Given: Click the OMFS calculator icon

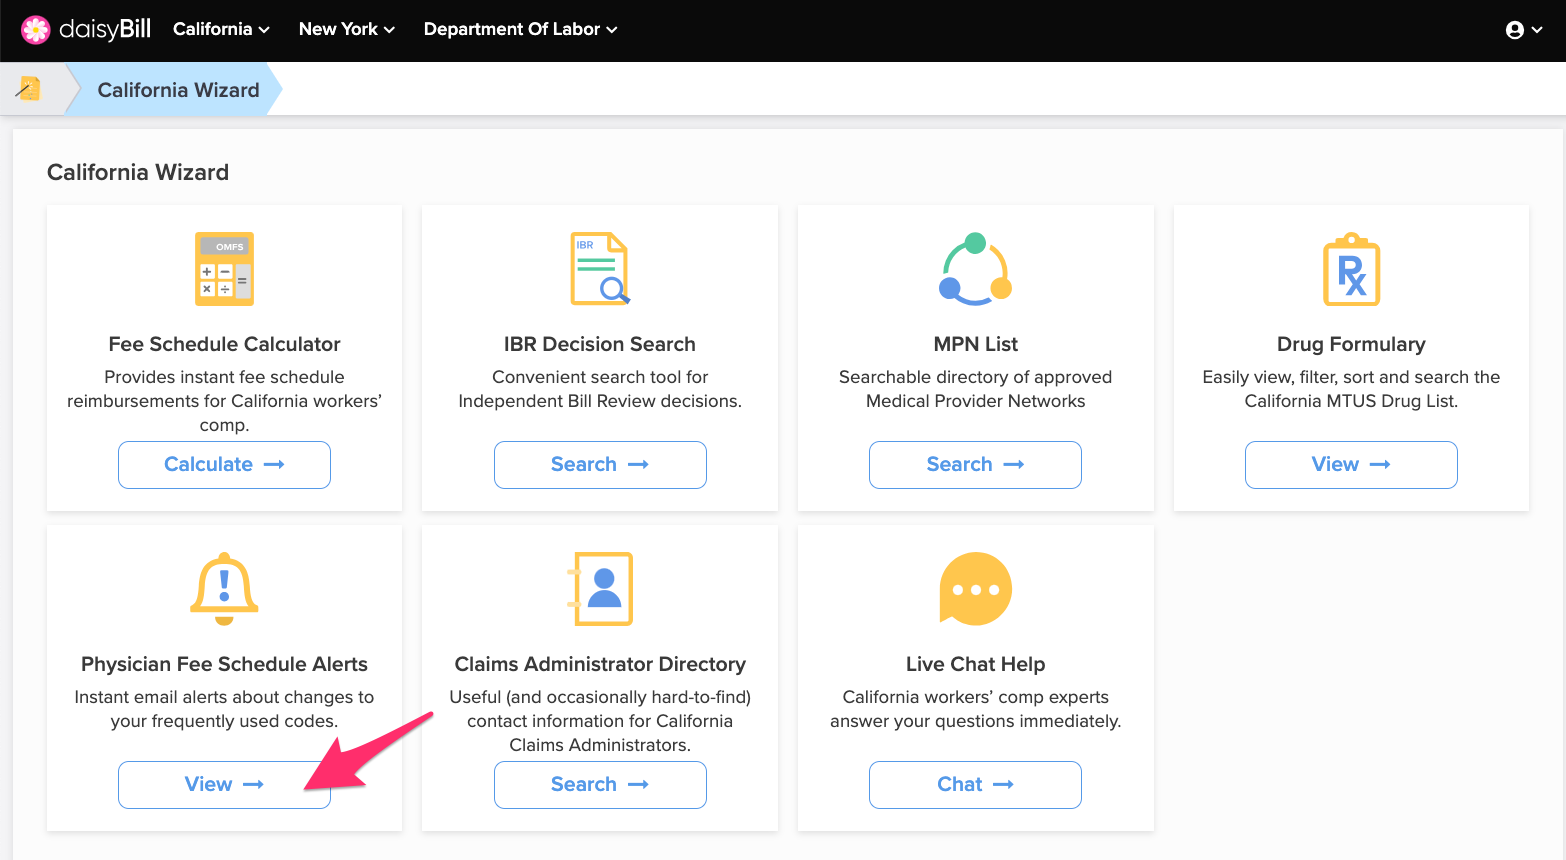Looking at the screenshot, I should coord(224,269).
